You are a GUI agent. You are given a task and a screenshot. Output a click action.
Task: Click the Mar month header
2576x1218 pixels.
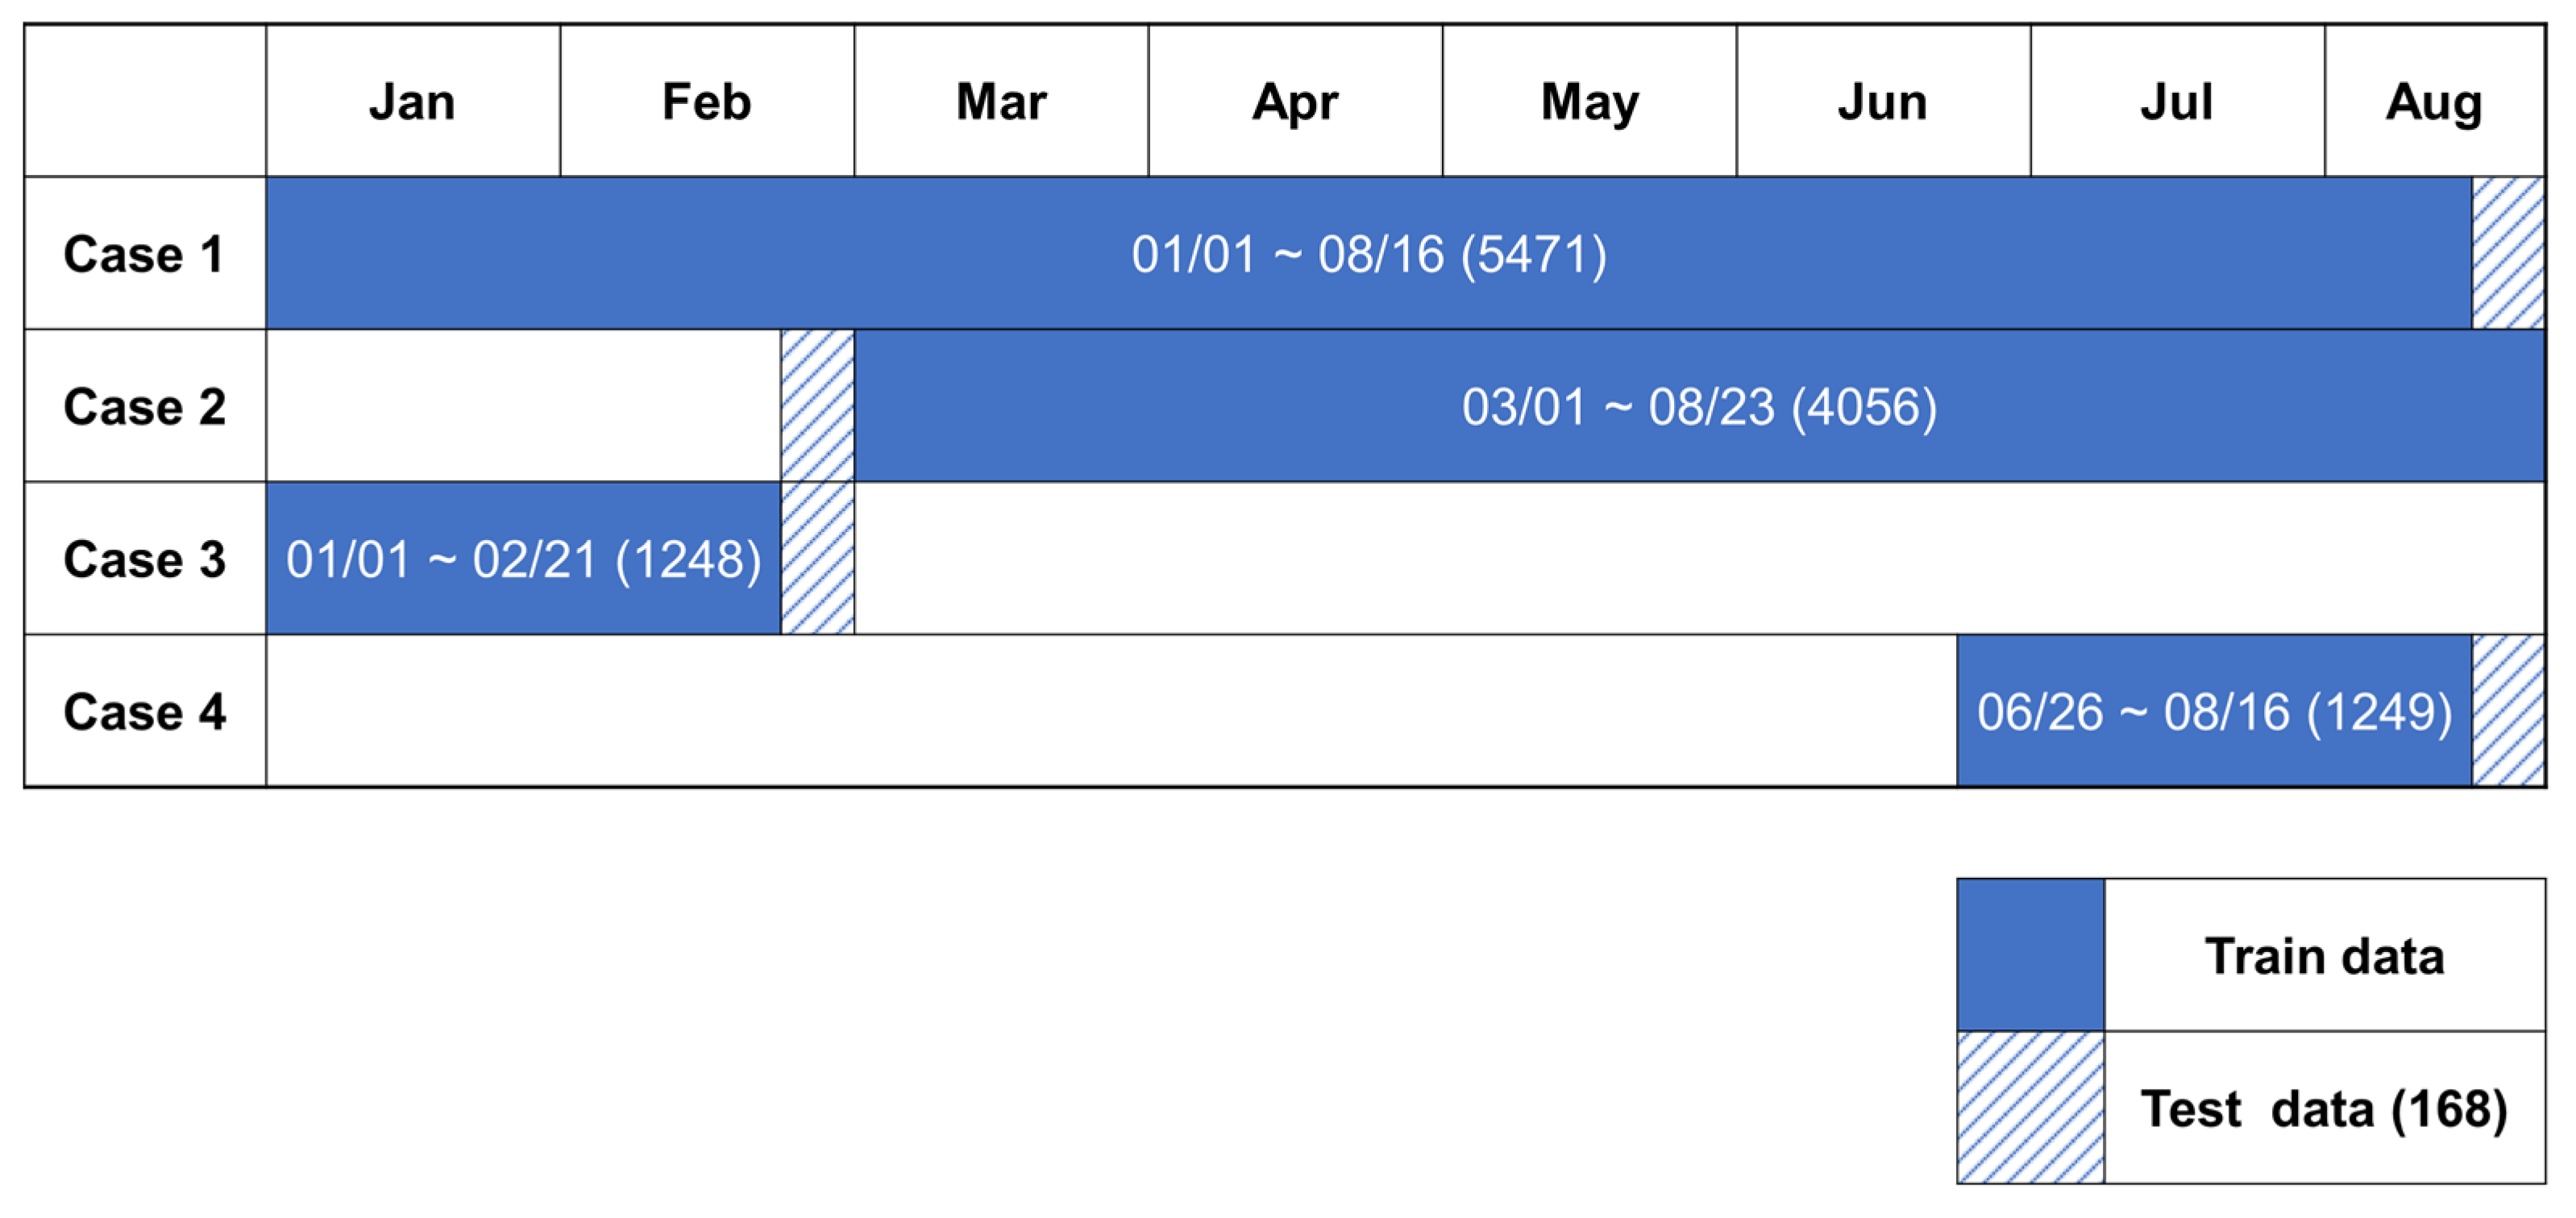1001,101
